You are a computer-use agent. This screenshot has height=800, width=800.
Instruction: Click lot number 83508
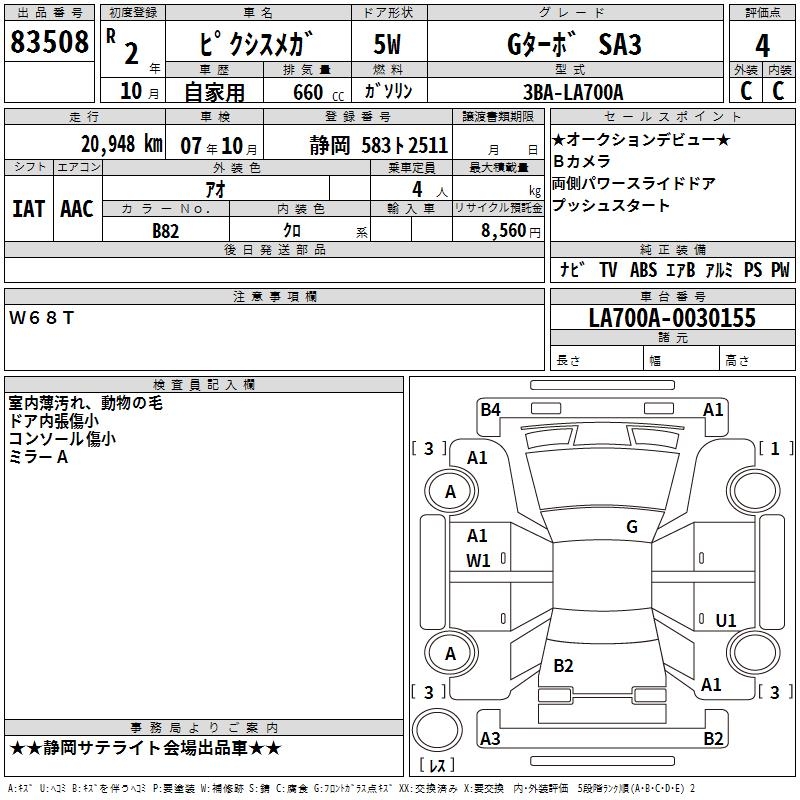point(49,41)
